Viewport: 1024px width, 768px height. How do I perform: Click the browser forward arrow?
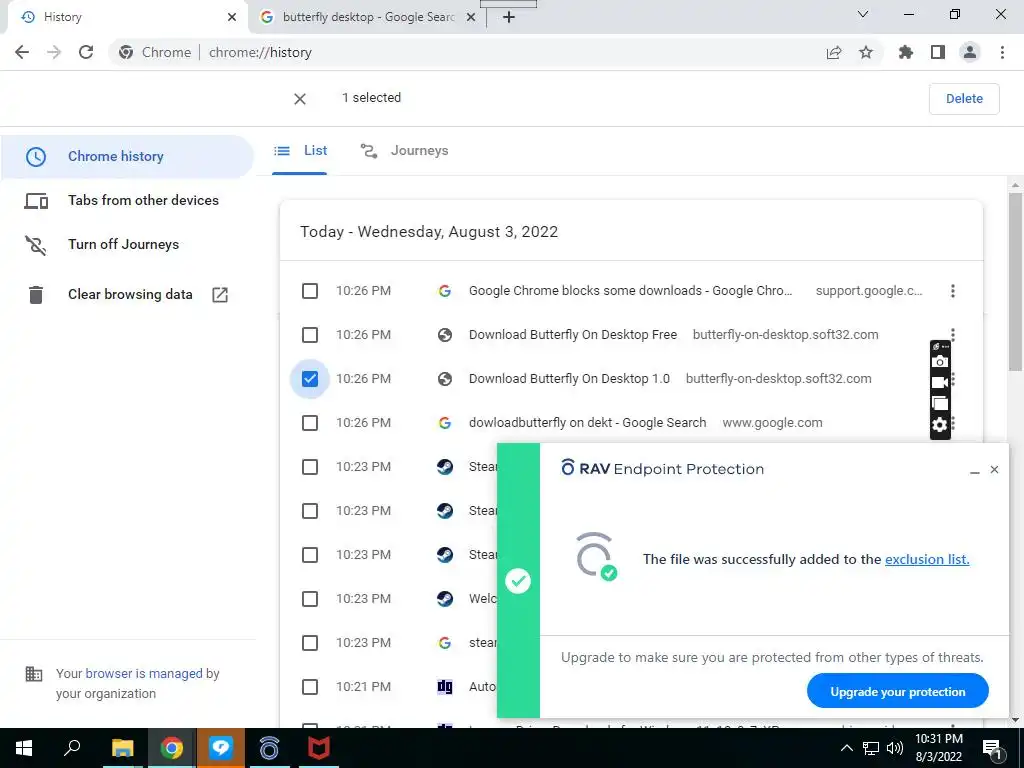pyautogui.click(x=54, y=52)
